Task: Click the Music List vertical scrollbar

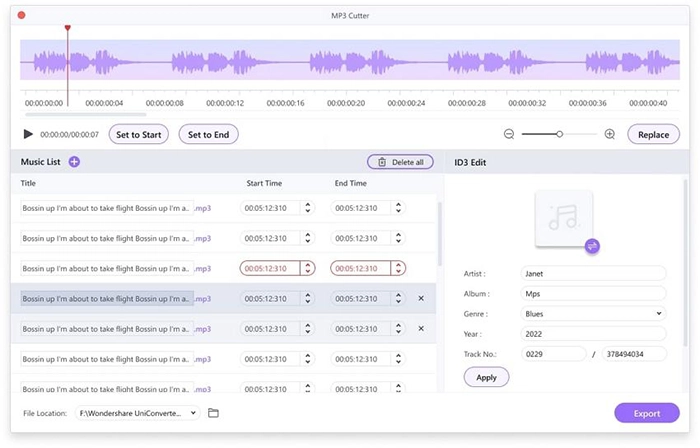Action: coord(439,234)
